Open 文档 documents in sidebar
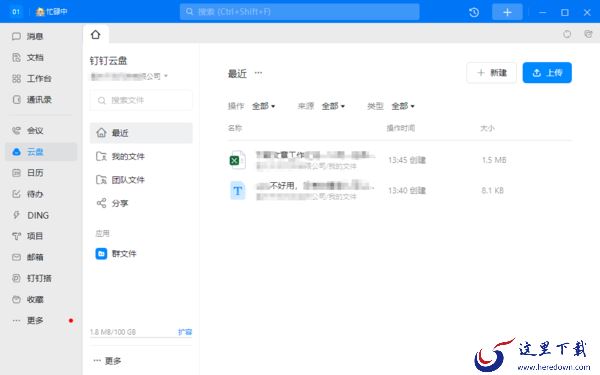 [x=34, y=58]
